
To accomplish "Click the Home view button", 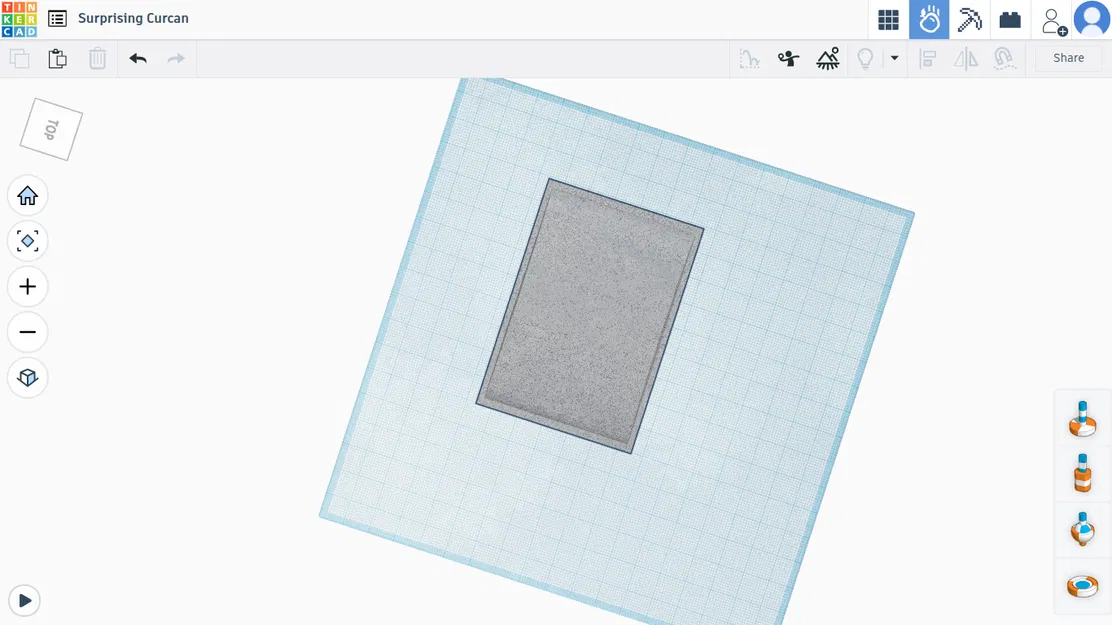I will (x=28, y=195).
